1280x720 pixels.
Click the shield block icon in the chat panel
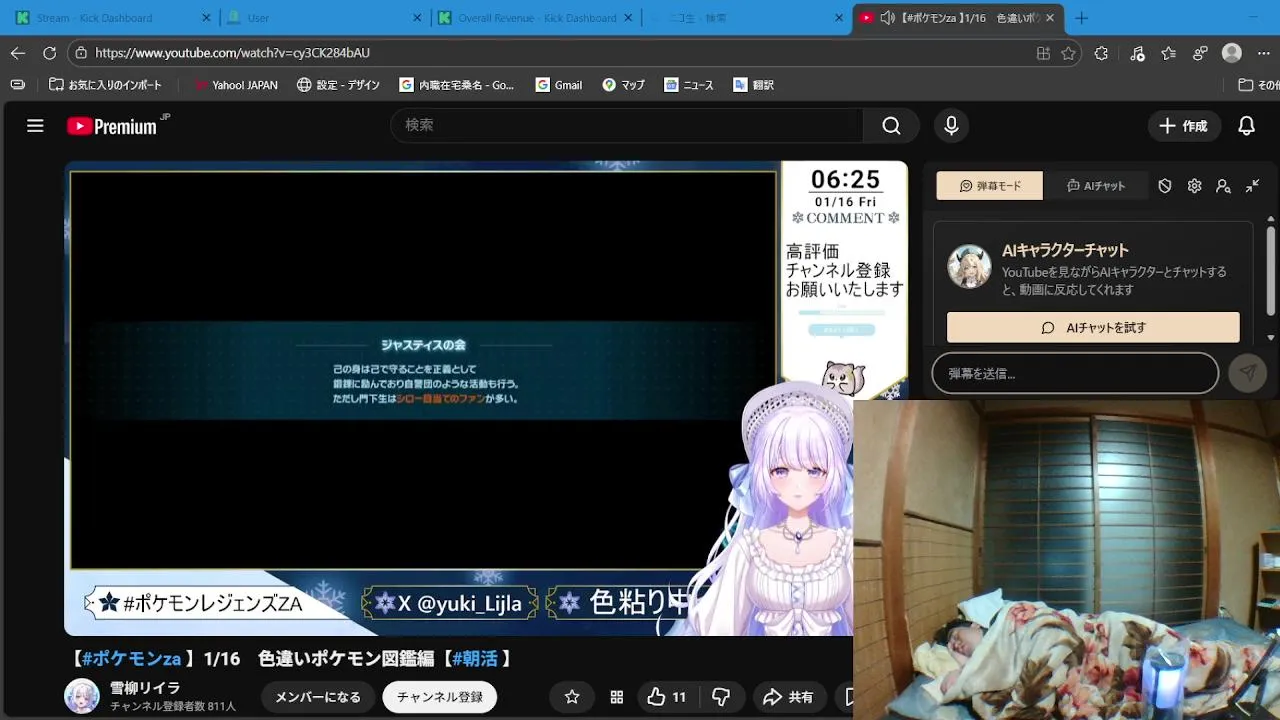[x=1165, y=186]
